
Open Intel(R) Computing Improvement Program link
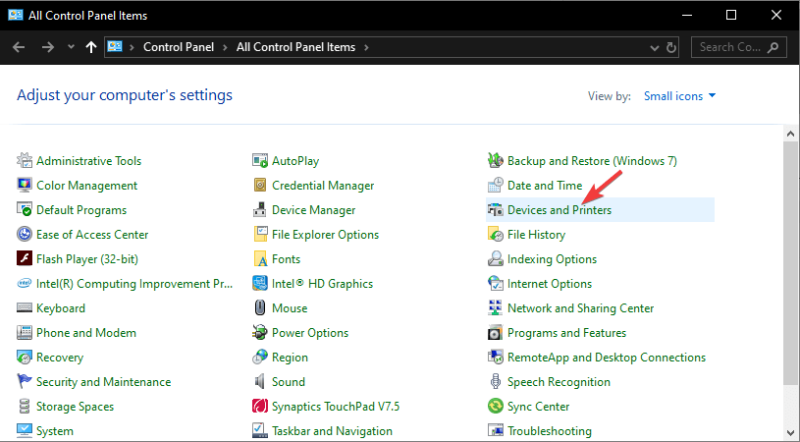pos(134,284)
